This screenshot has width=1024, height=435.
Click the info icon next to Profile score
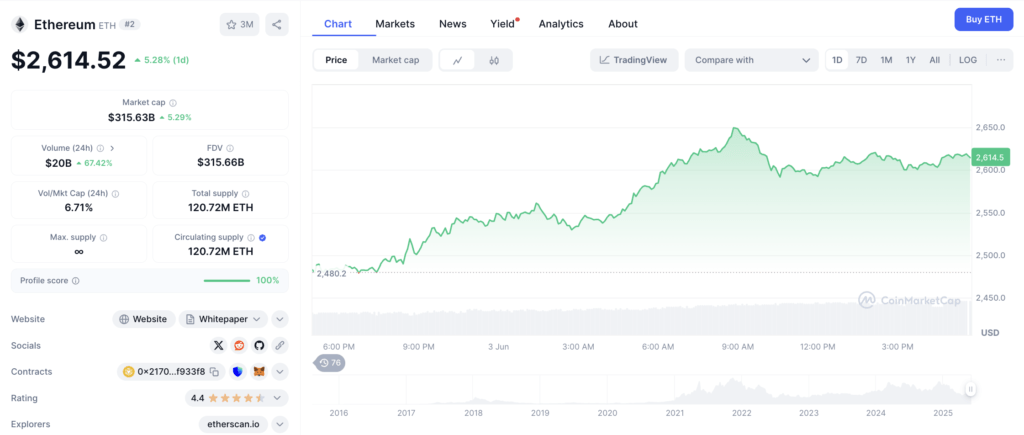(x=76, y=281)
